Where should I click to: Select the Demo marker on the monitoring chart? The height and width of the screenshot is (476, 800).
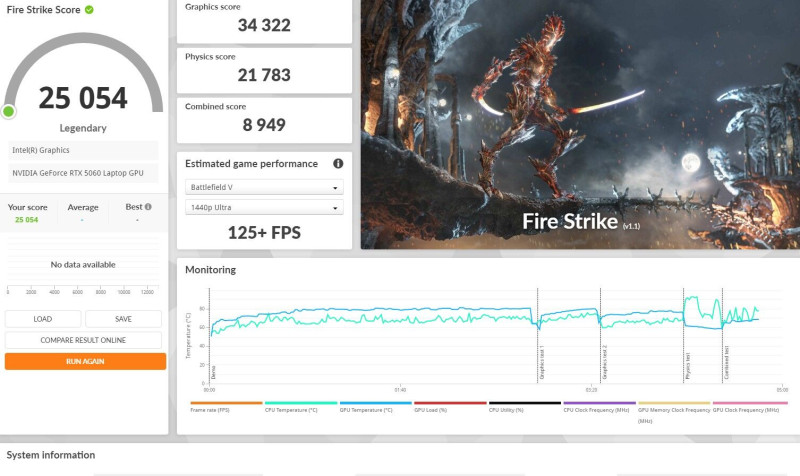[213, 372]
